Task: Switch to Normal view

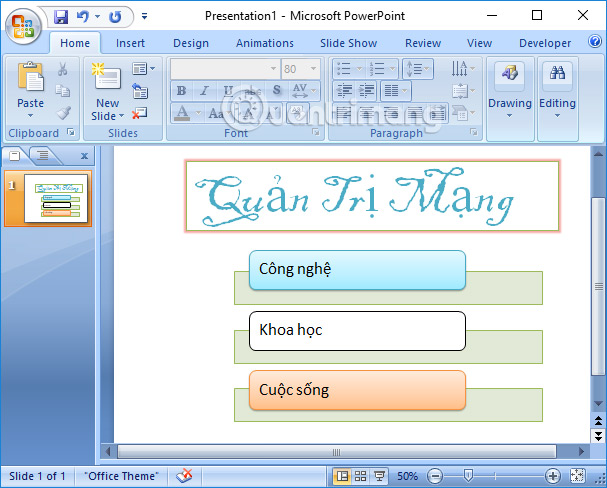Action: [342, 476]
